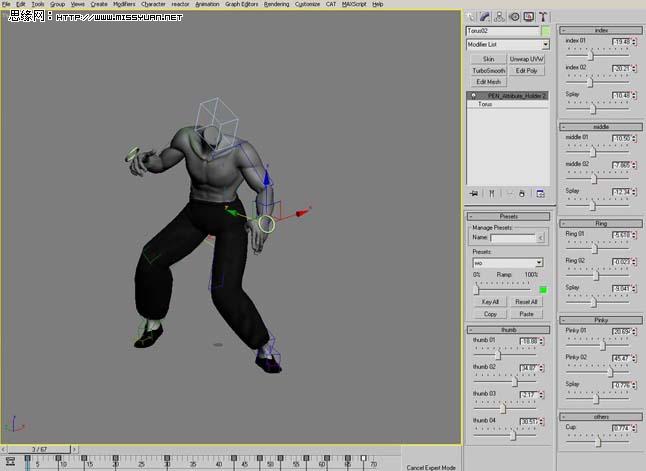Open the Modify command panel tab
646x471 pixels.
[486, 17]
